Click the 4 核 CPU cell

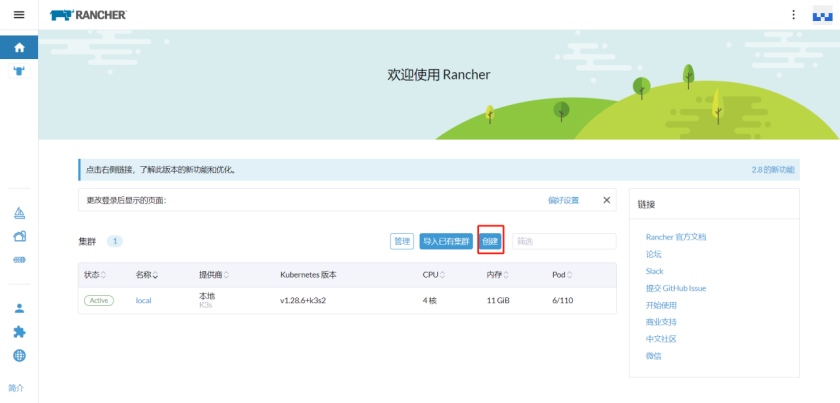pyautogui.click(x=430, y=301)
